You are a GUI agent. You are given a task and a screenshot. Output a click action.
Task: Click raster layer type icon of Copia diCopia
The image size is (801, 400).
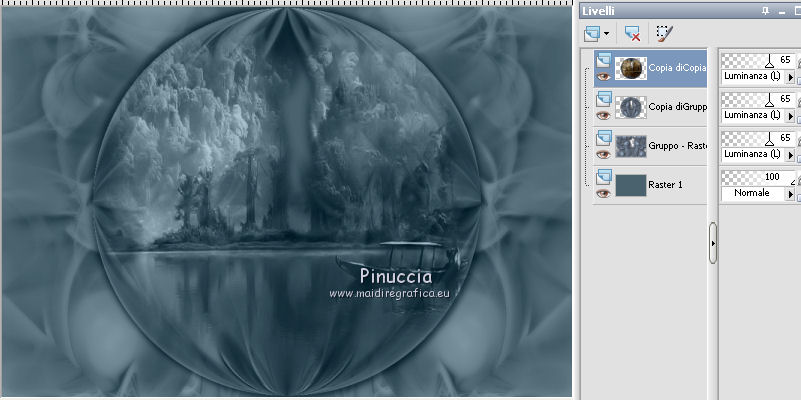point(603,61)
